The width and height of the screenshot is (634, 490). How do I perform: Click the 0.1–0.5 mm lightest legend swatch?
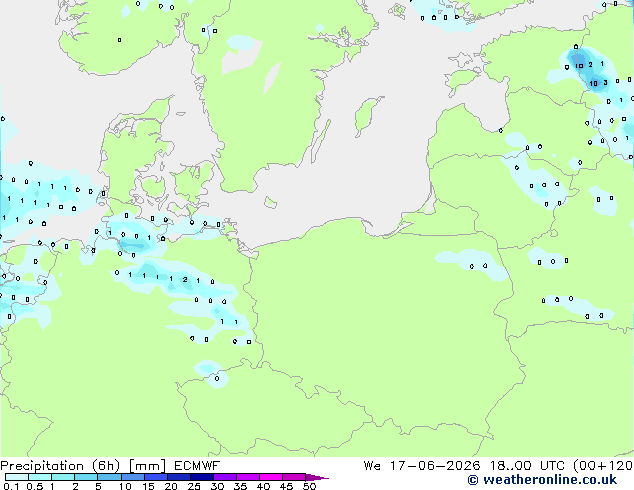click(x=17, y=477)
